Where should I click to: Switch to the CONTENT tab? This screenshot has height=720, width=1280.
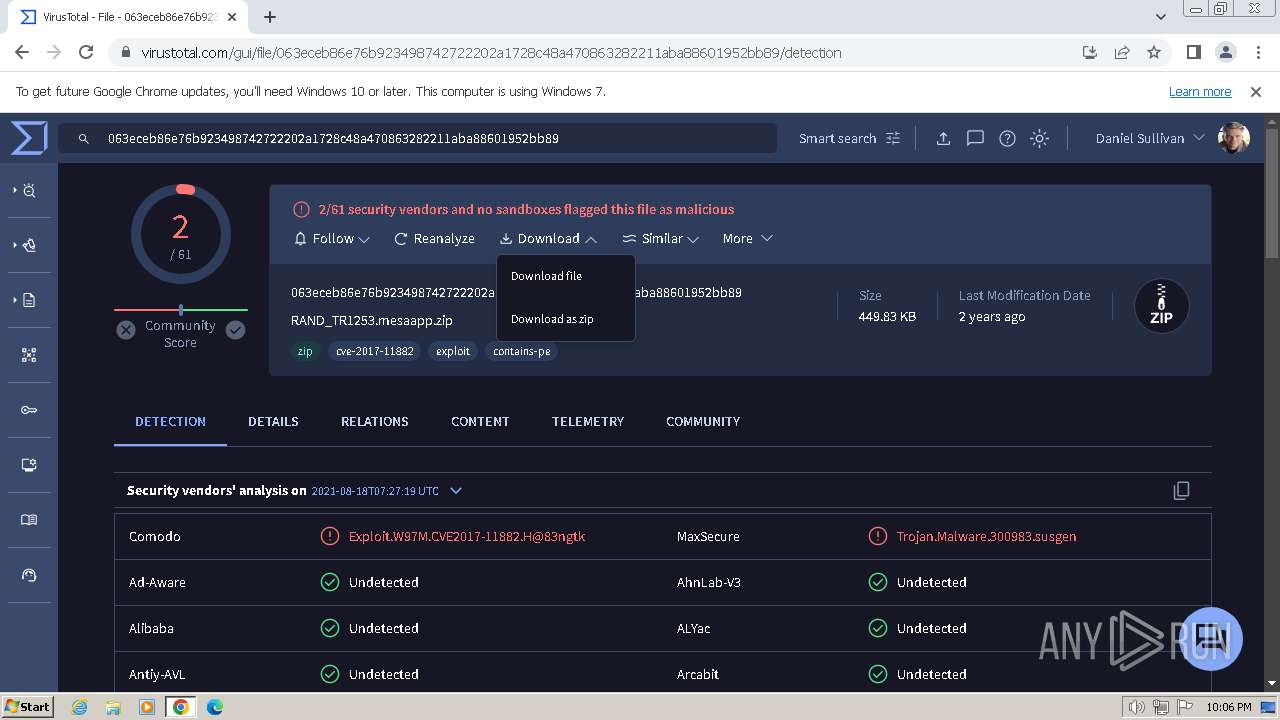480,421
